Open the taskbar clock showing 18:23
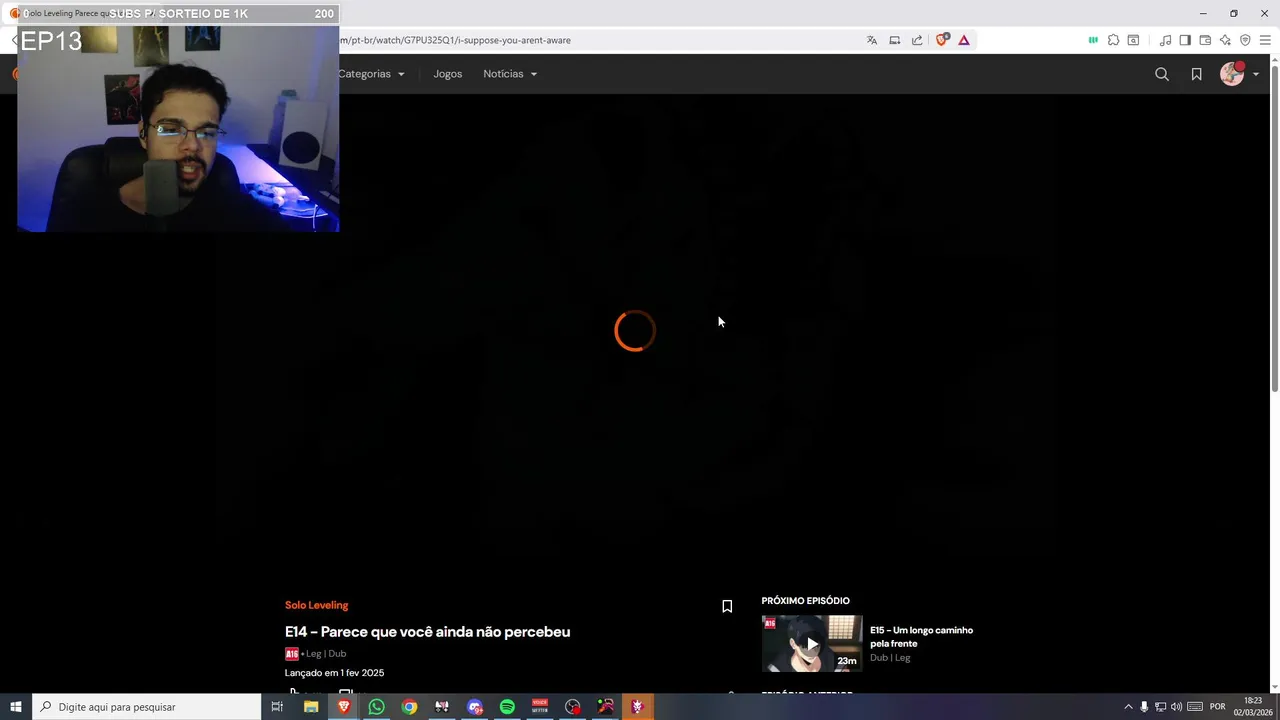 [x=1253, y=707]
